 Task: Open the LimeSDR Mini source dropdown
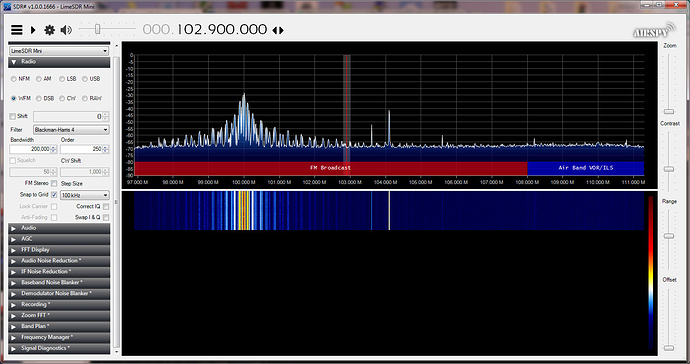(x=59, y=51)
